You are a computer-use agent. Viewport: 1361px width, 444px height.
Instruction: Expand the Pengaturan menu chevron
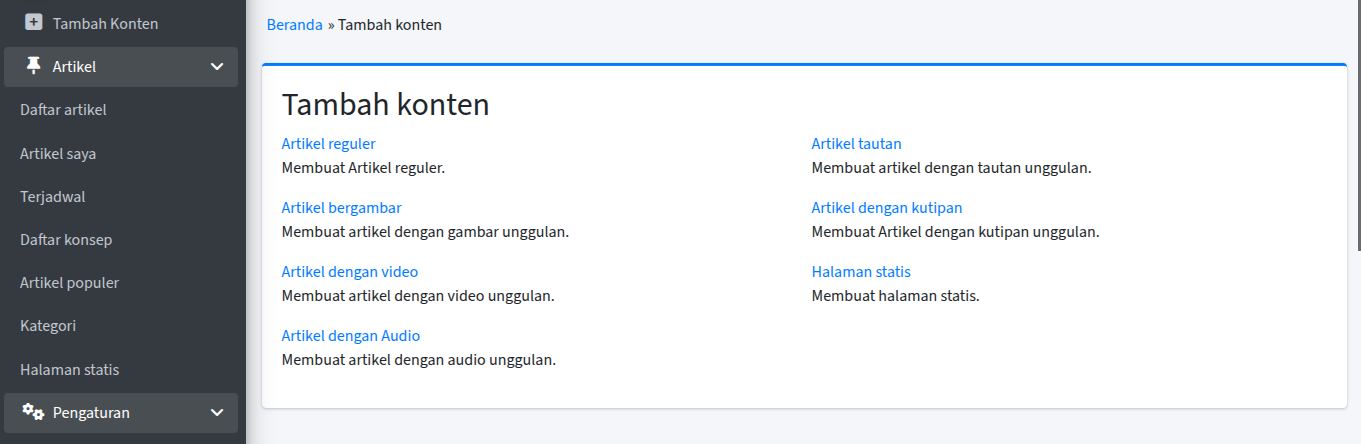coord(217,412)
